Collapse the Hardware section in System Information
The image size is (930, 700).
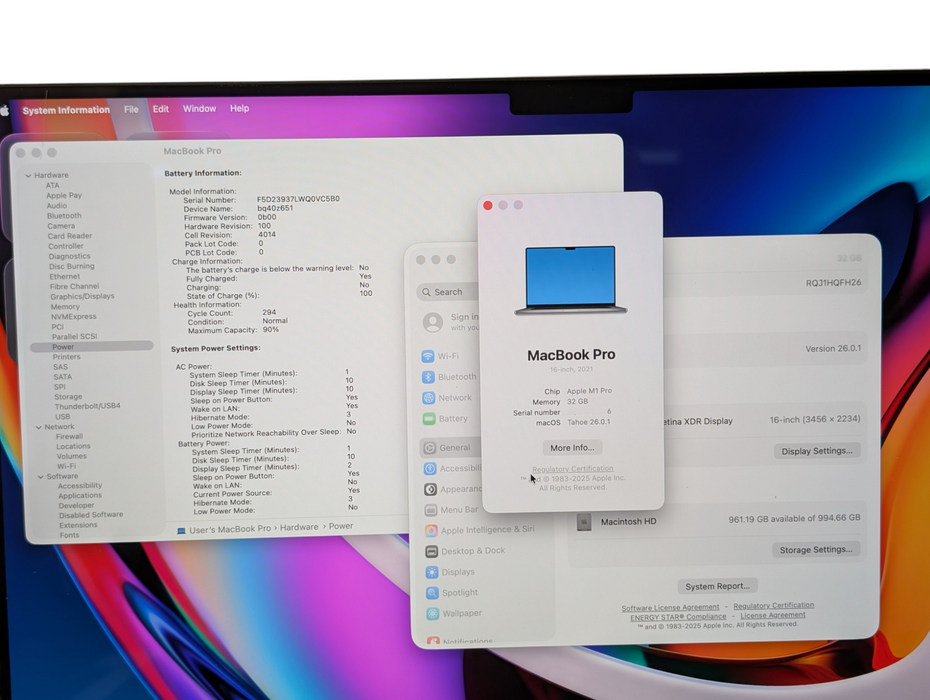coord(28,176)
